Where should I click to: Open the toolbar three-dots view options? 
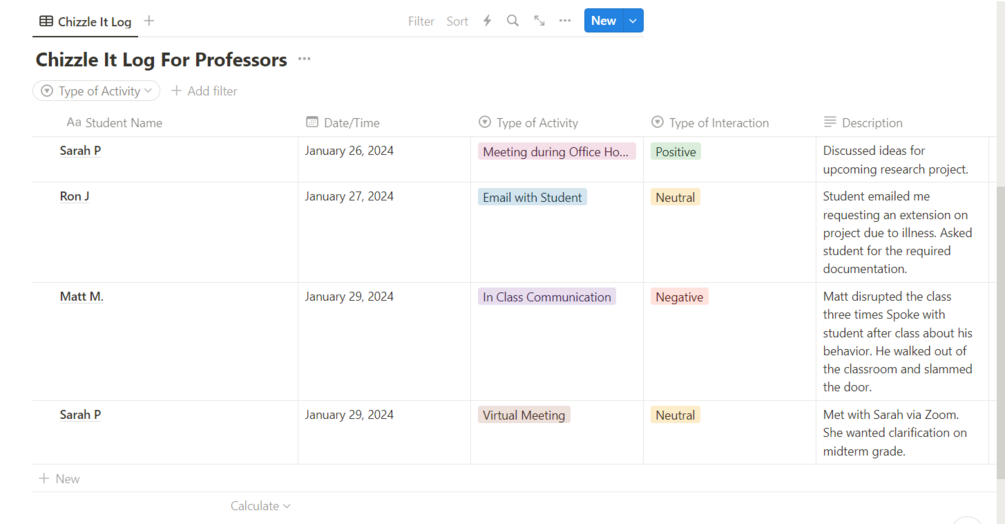pos(565,21)
